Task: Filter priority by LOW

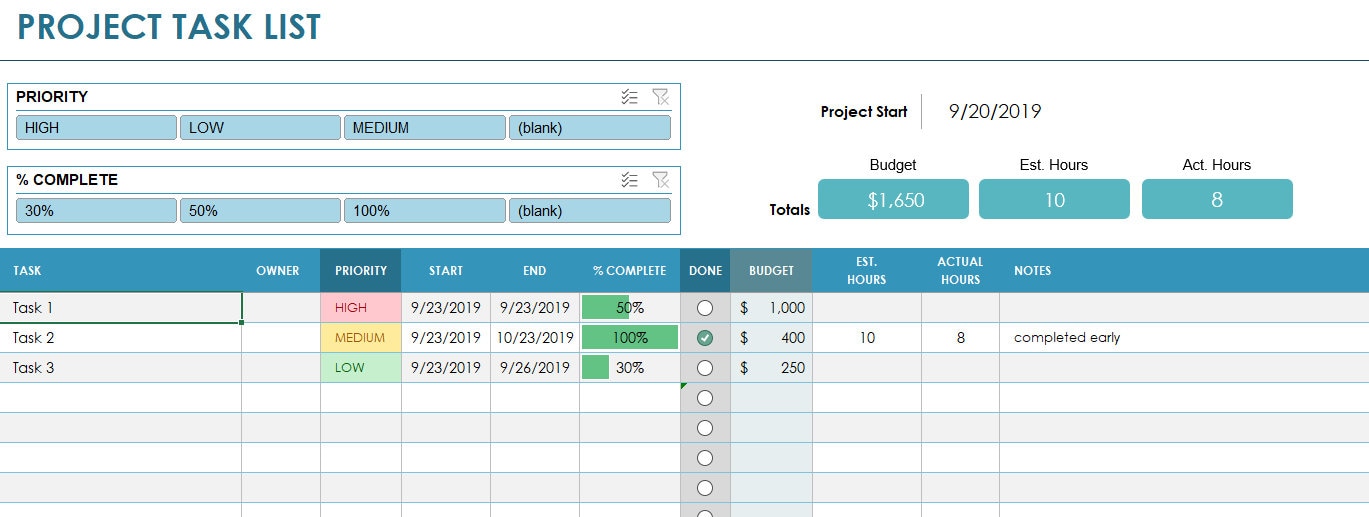Action: [x=260, y=128]
